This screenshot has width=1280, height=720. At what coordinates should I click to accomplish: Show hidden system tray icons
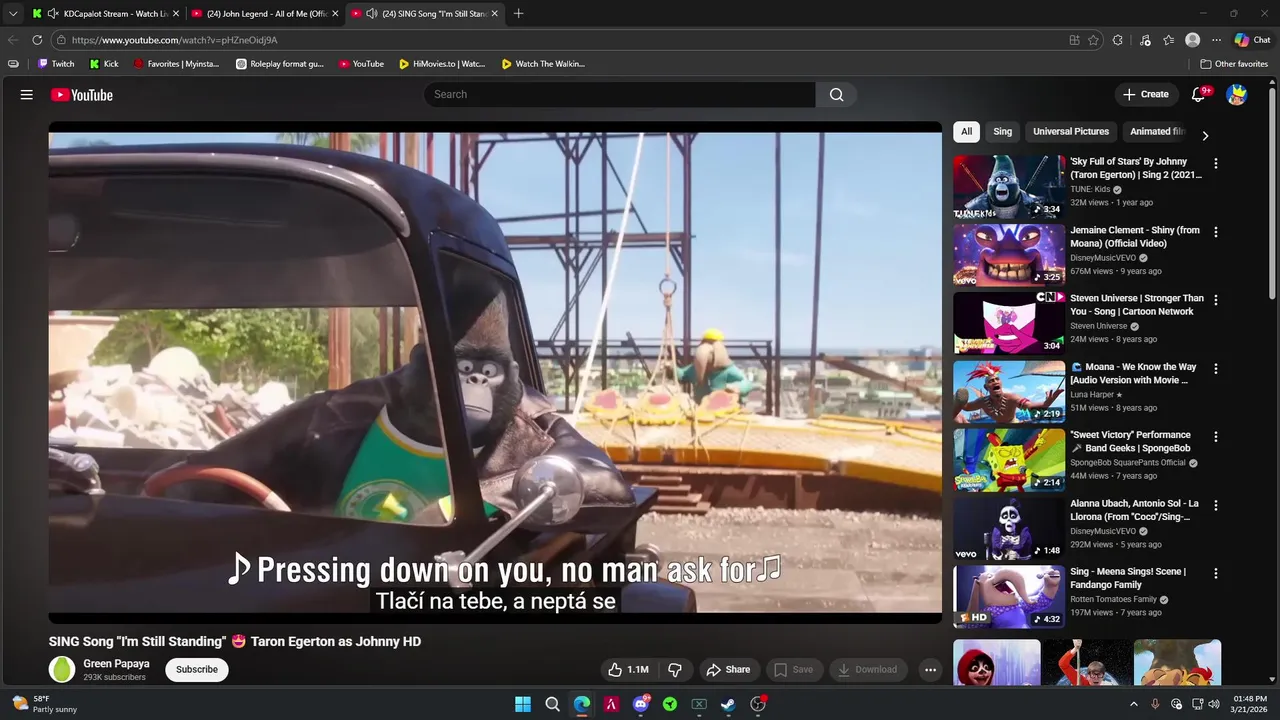[1133, 704]
